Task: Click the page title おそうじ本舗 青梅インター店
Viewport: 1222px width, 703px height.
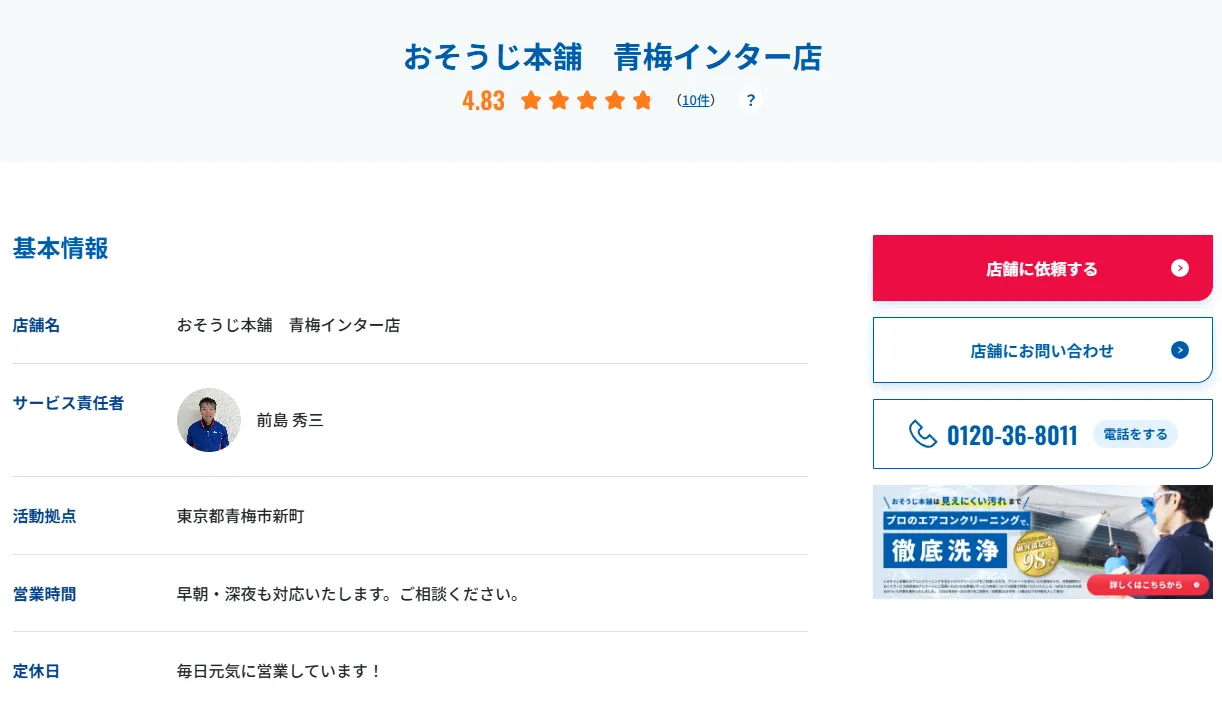Action: pyautogui.click(x=612, y=57)
